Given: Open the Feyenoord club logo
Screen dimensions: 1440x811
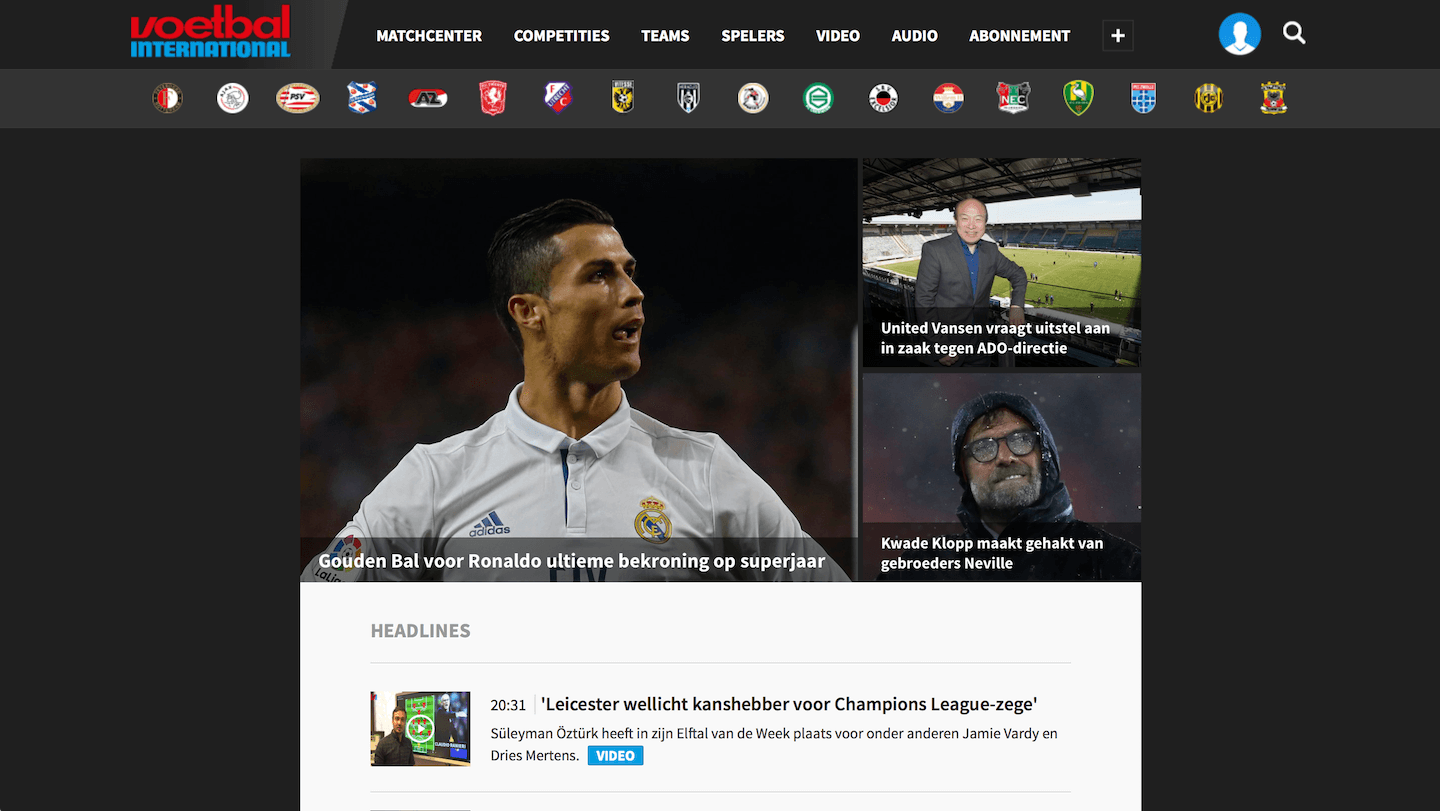Looking at the screenshot, I should point(168,98).
